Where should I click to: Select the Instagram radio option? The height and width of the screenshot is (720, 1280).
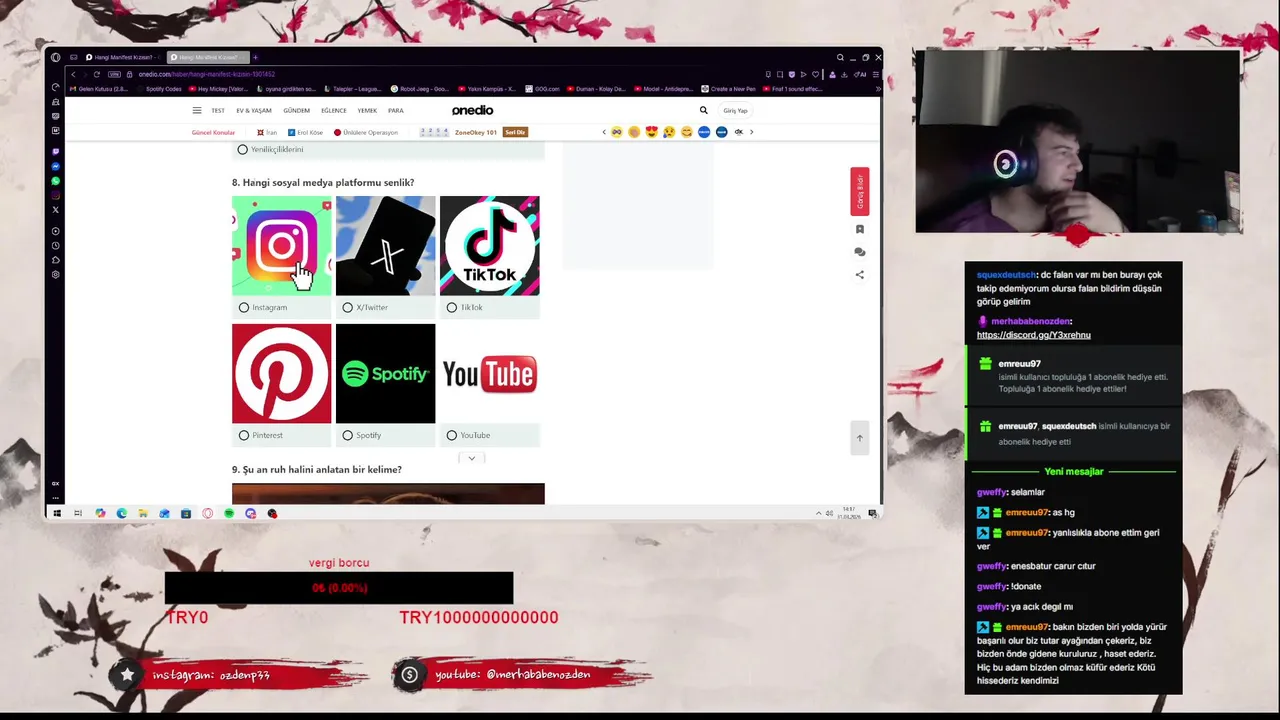point(244,307)
